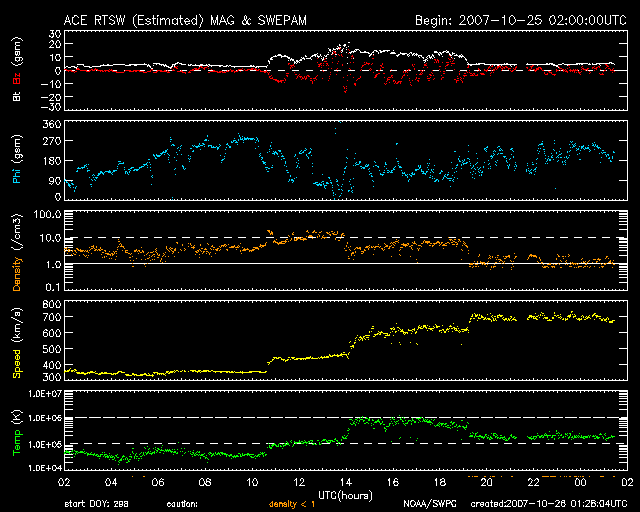
Task: Click the '300' tick on Speed axis
Action: pos(52,376)
